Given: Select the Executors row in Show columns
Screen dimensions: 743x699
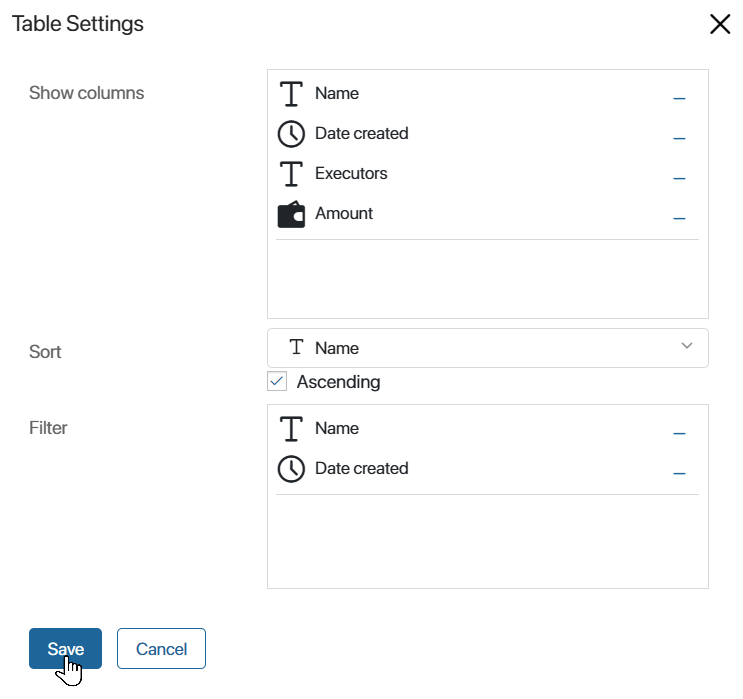Looking at the screenshot, I should (488, 173).
